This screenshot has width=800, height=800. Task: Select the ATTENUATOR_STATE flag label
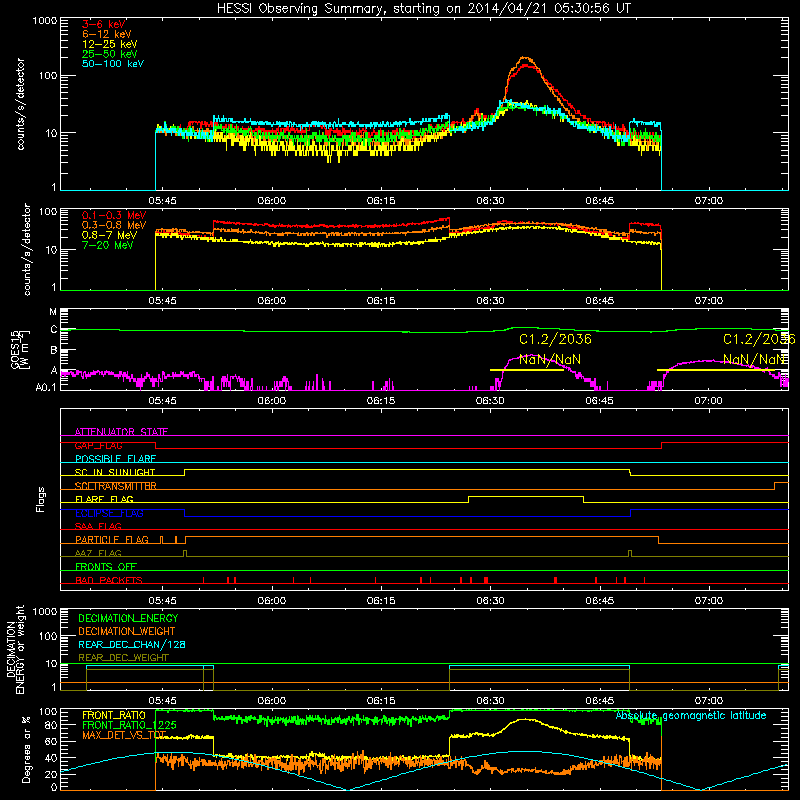[x=121, y=432]
